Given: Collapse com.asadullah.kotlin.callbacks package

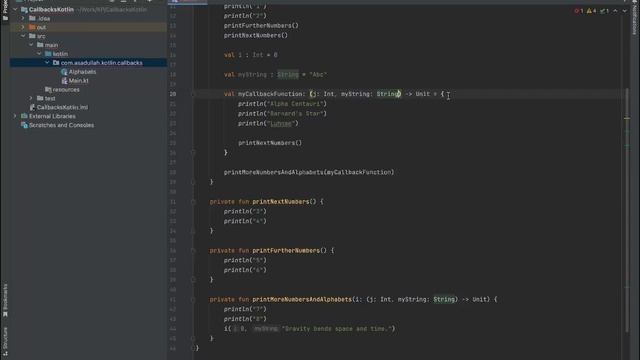Looking at the screenshot, I should click(47, 63).
